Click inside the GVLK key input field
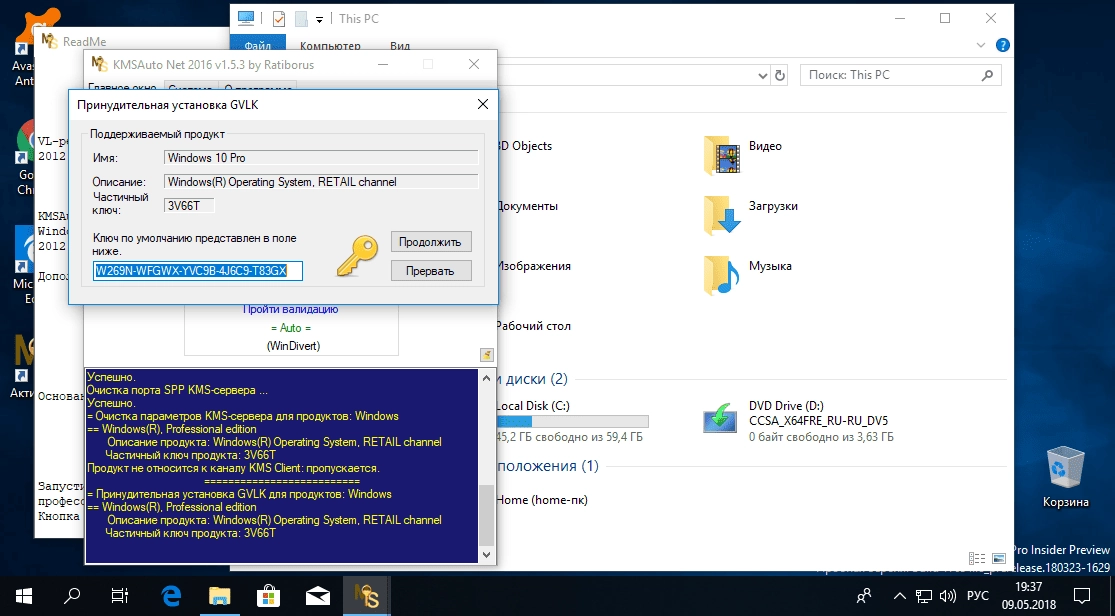This screenshot has width=1115, height=616. [x=198, y=270]
